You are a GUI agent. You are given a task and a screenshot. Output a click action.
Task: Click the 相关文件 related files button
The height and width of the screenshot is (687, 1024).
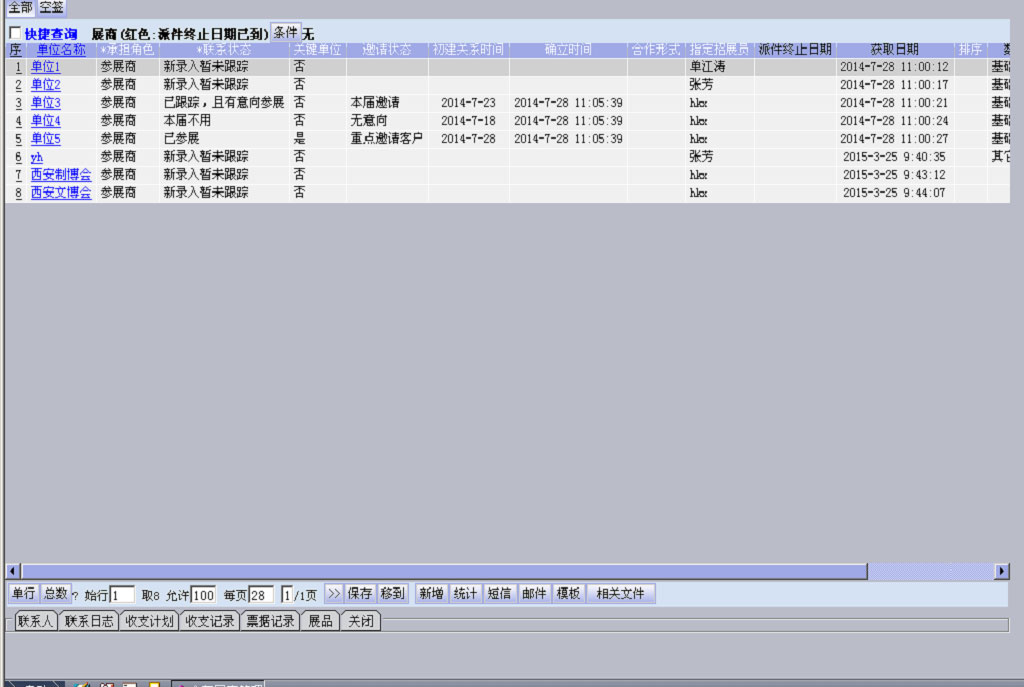point(620,594)
